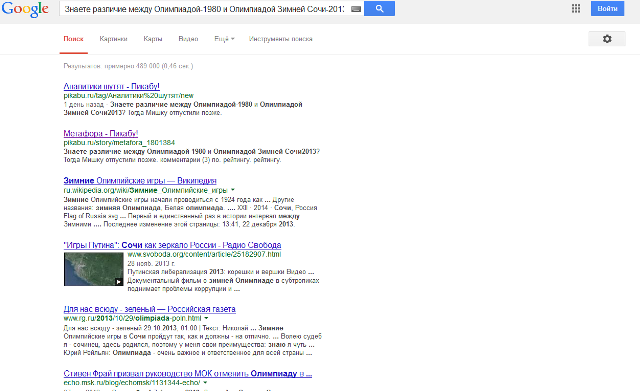Play the video thumbnail of the Sochi map

(93, 269)
